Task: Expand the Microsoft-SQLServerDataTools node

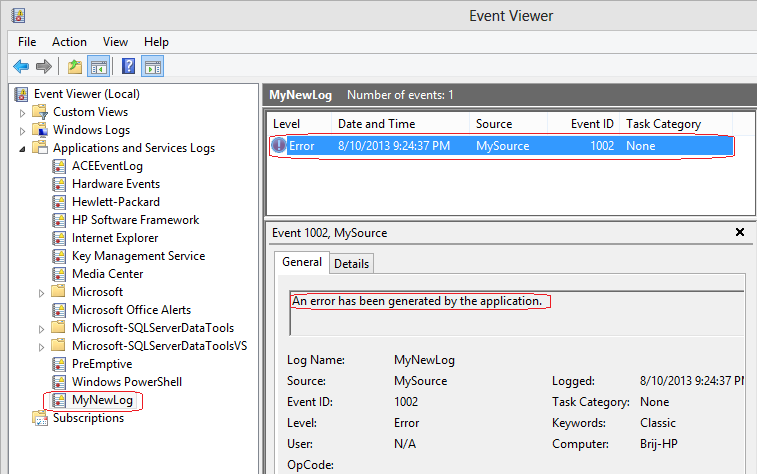Action: click(x=41, y=329)
